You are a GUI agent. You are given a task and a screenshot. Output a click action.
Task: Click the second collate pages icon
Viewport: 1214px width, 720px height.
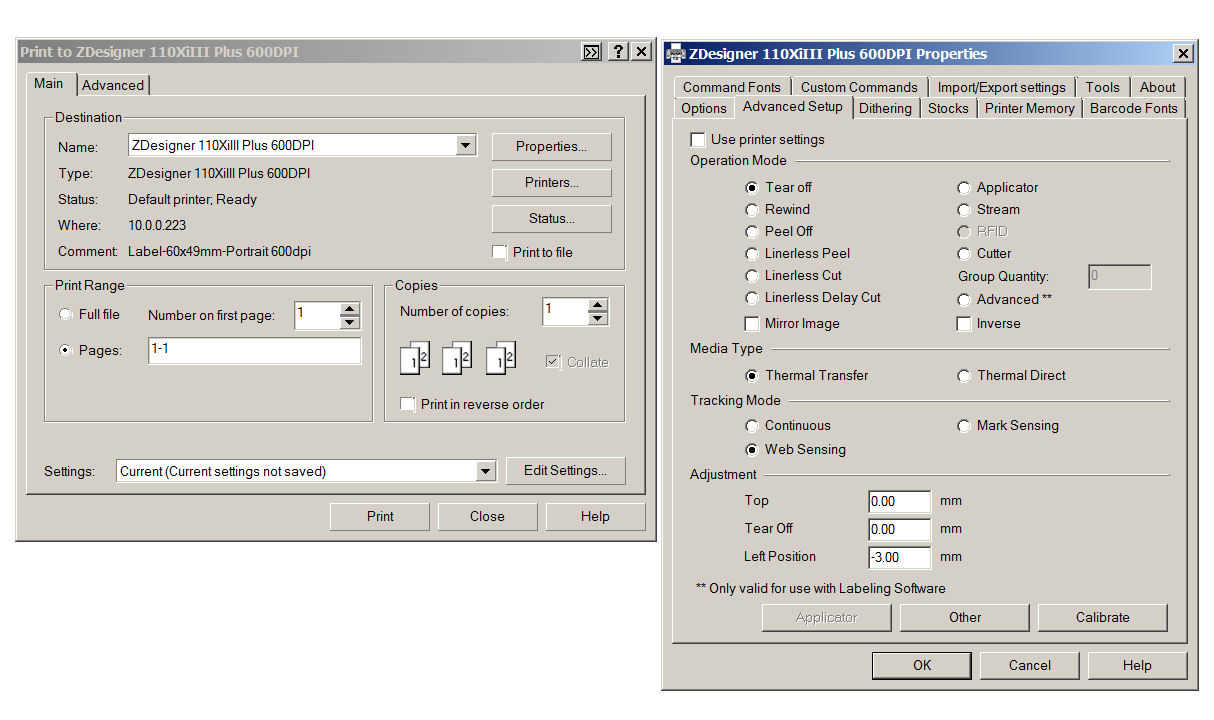[457, 358]
